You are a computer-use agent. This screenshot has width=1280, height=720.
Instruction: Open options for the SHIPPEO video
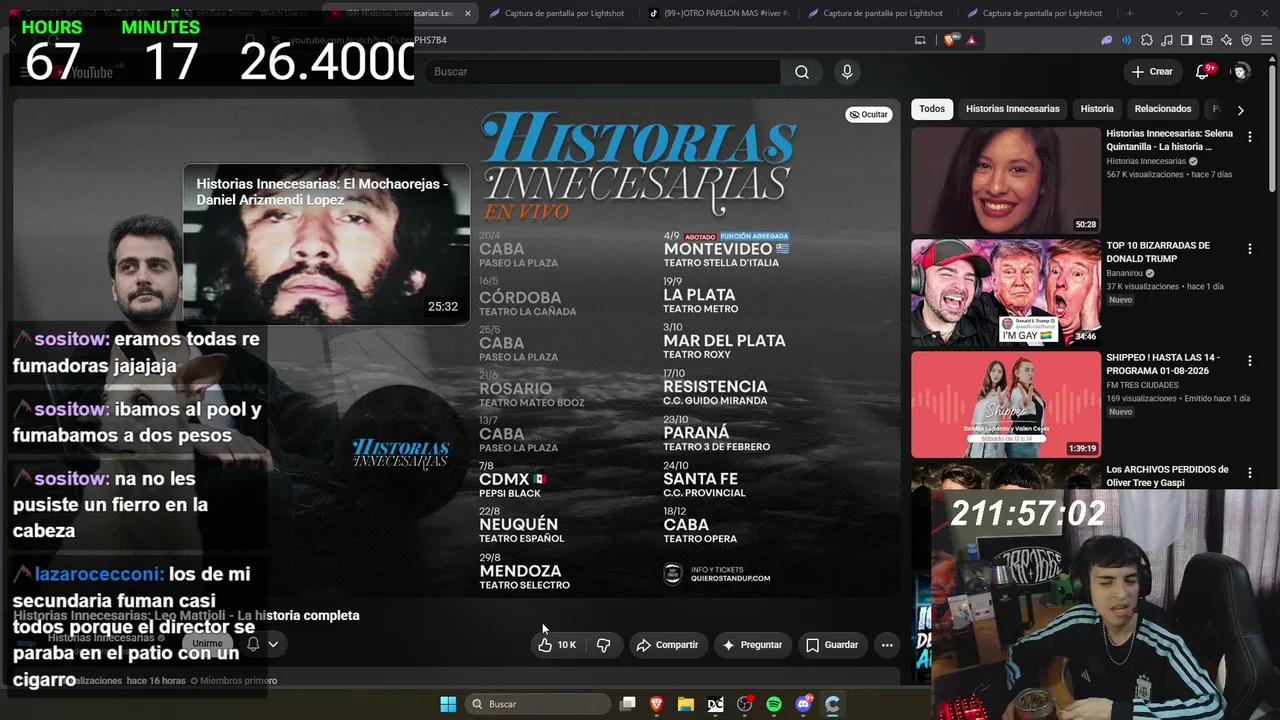click(x=1249, y=361)
